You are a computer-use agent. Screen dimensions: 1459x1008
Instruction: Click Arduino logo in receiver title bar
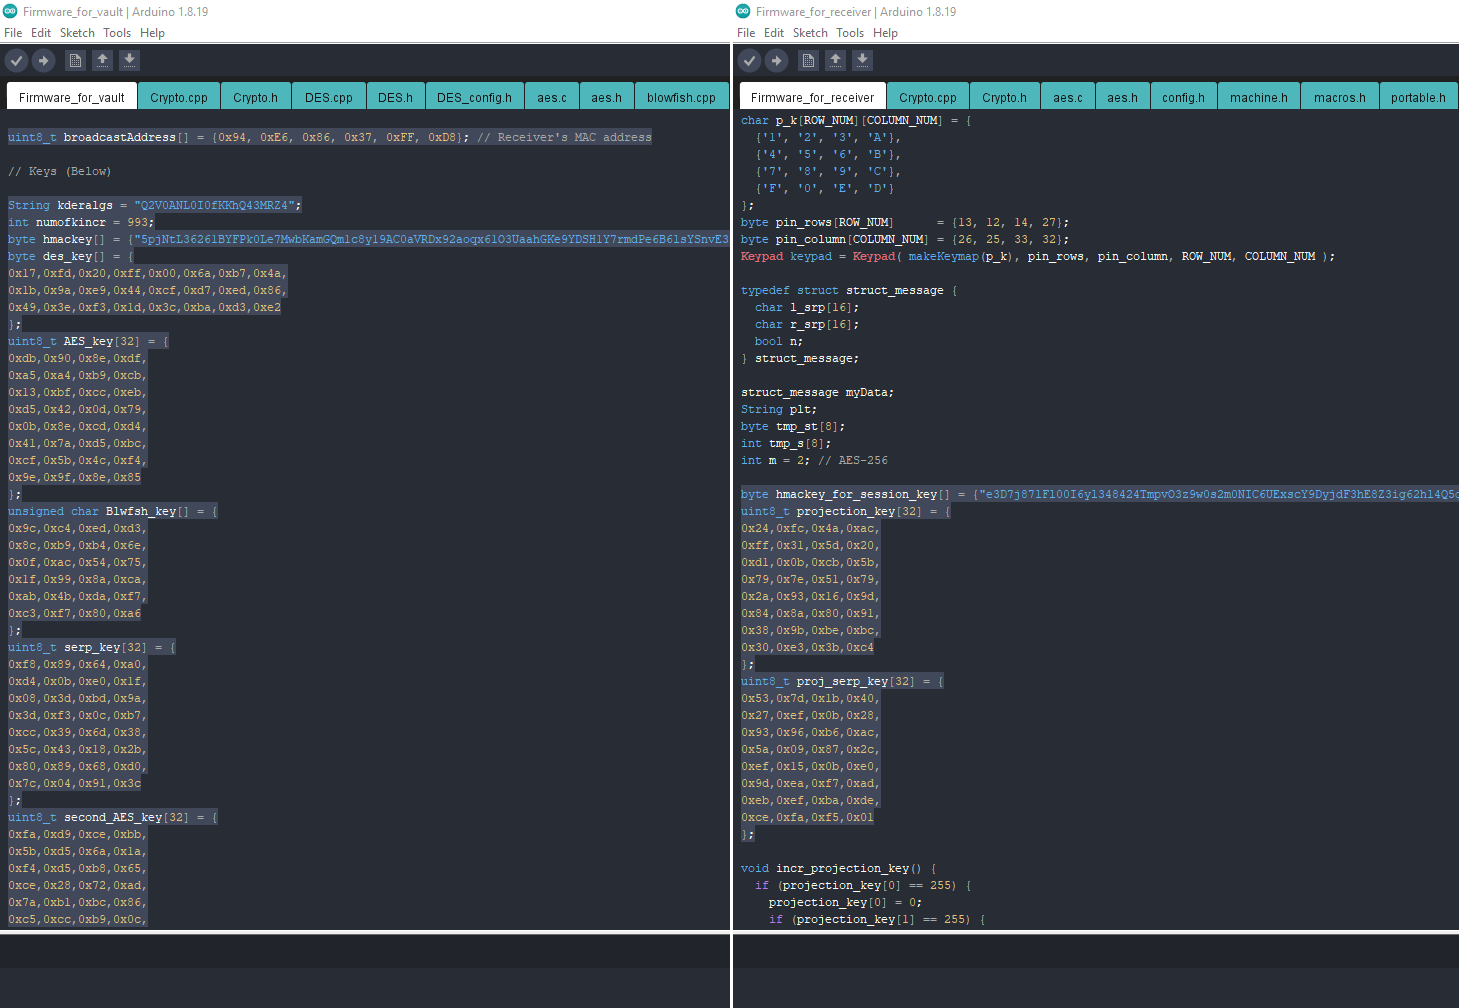tap(743, 11)
